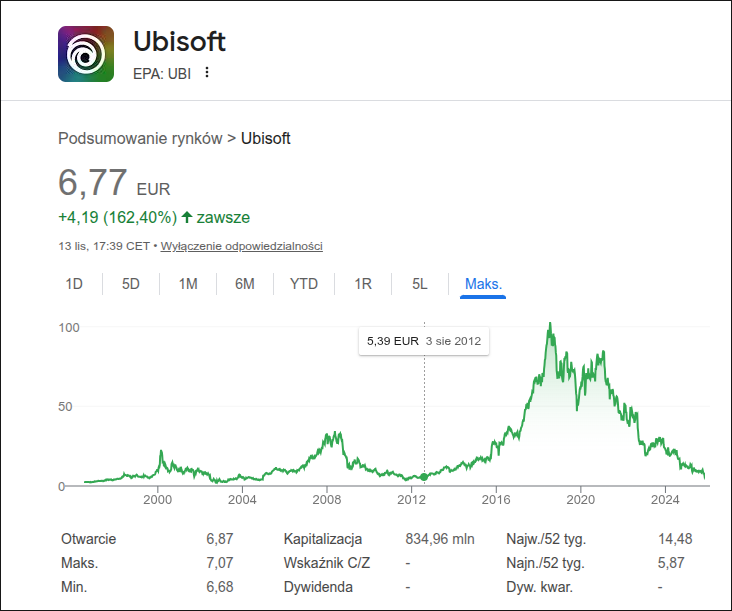Switch to the 5D chart range

click(x=131, y=284)
